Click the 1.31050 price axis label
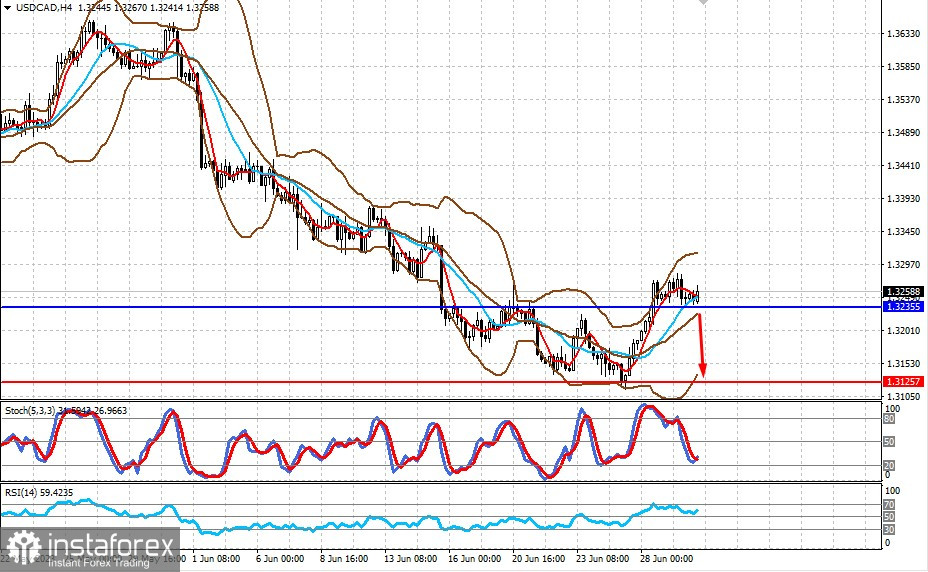 (x=903, y=396)
